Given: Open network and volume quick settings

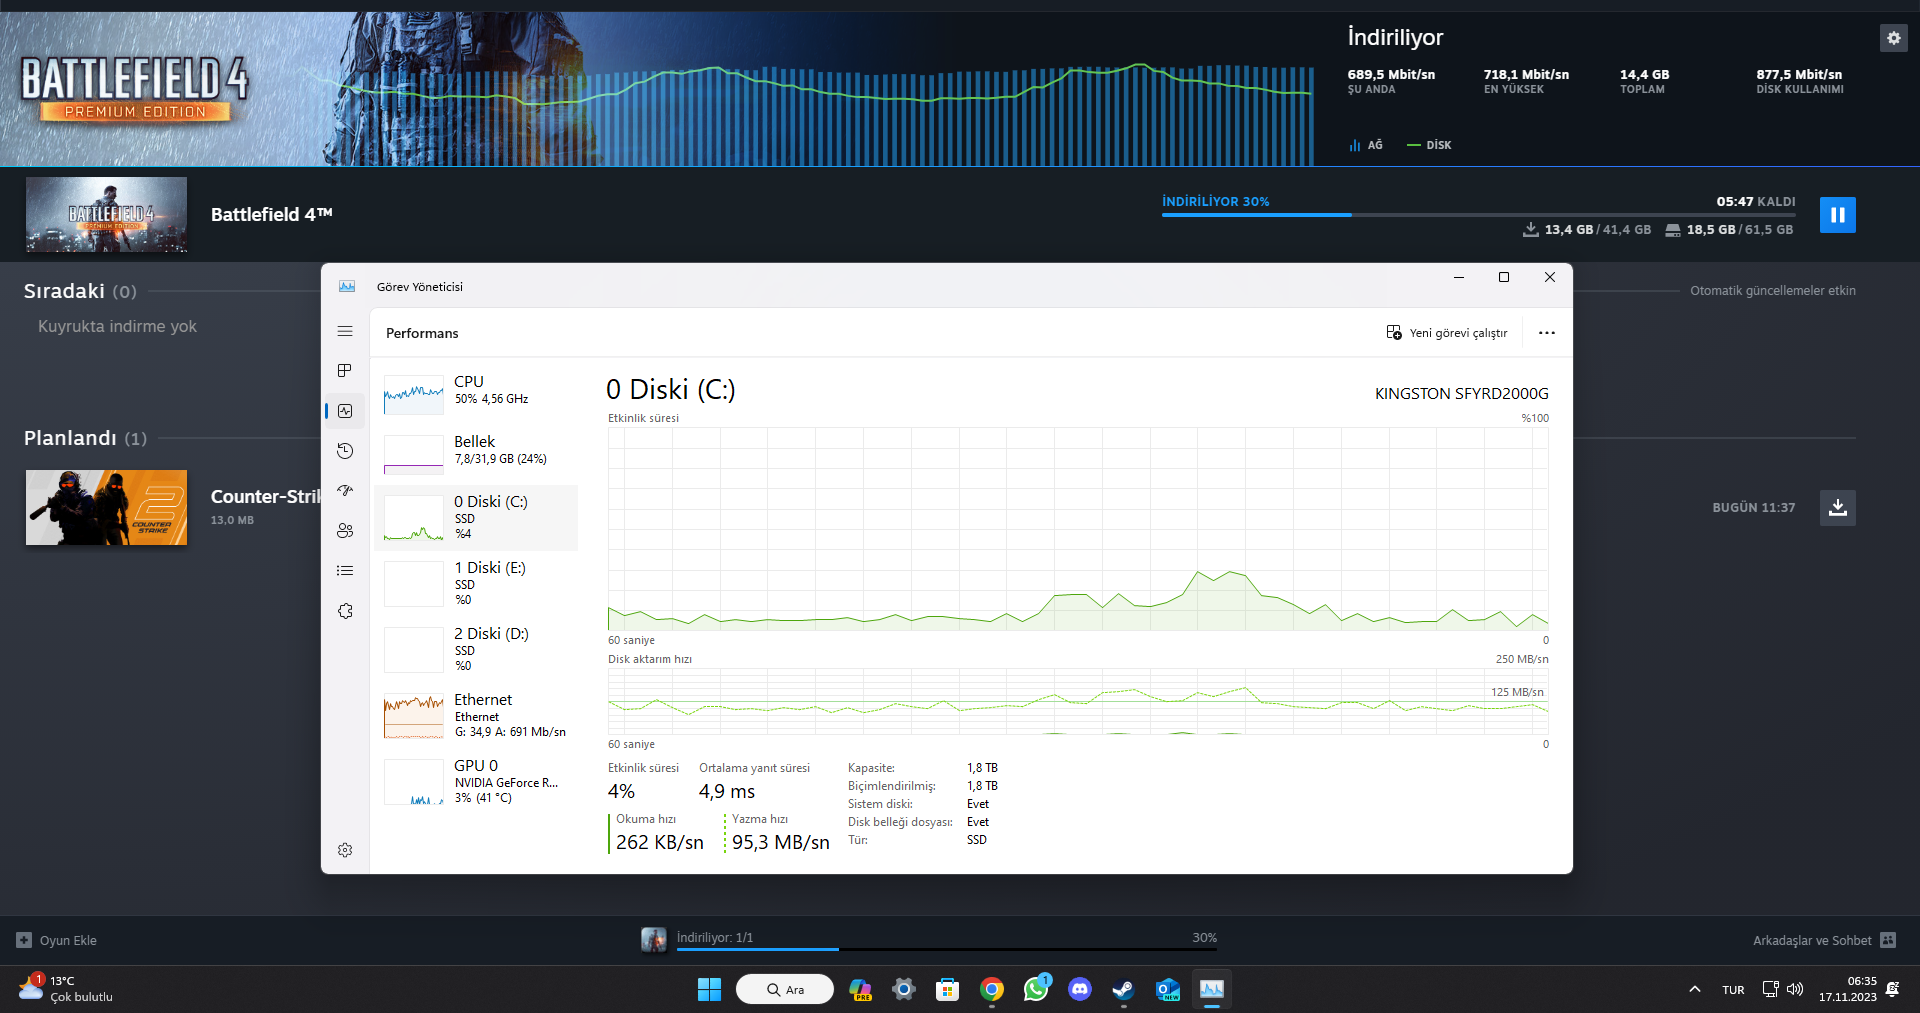Looking at the screenshot, I should [x=1782, y=990].
